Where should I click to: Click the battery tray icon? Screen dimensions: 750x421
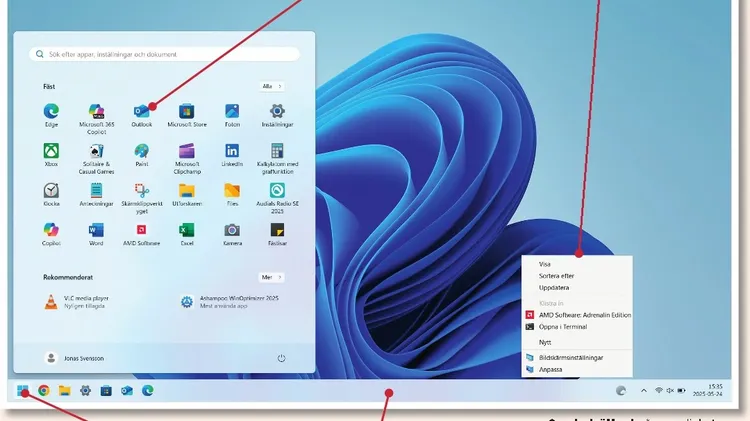(682, 391)
